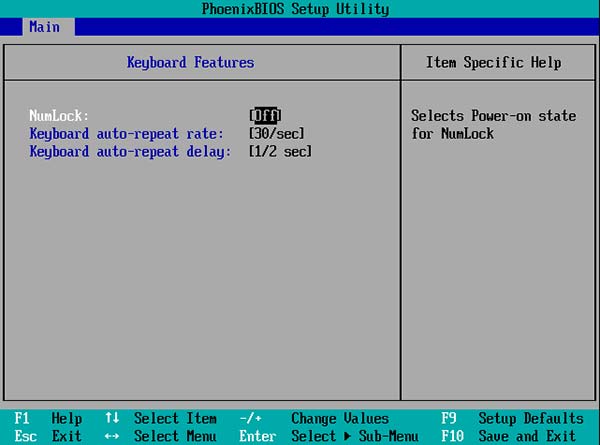Click the F9 key hint
Image resolution: width=600 pixels, height=445 pixels.
(x=448, y=418)
